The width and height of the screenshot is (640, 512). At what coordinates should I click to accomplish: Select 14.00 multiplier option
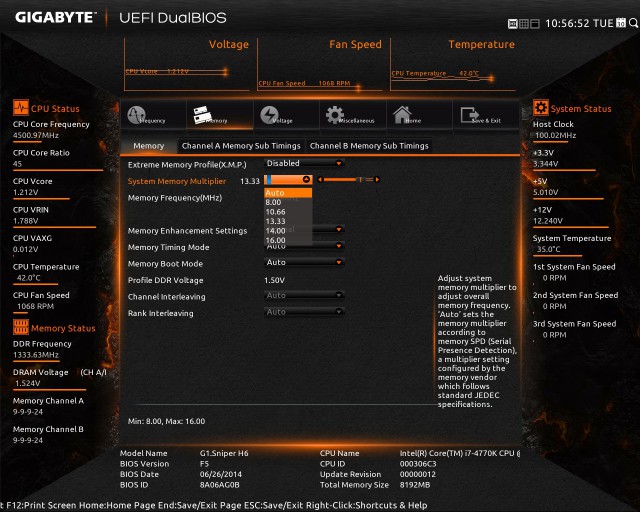coord(288,231)
